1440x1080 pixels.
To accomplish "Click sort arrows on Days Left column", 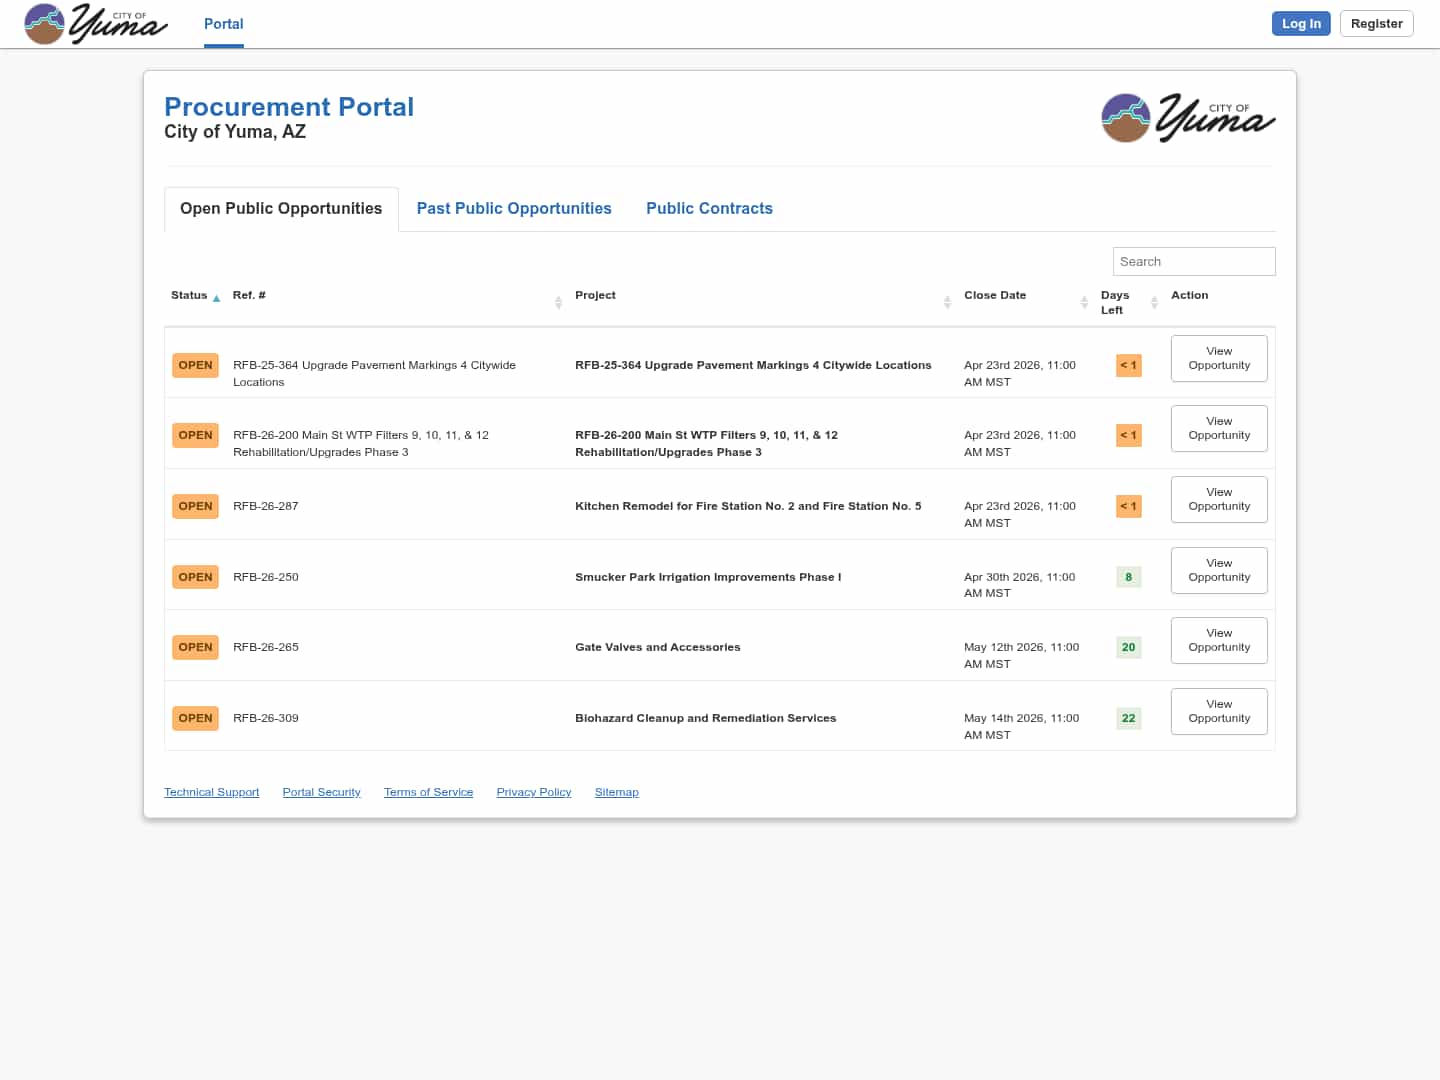I will tap(1154, 302).
